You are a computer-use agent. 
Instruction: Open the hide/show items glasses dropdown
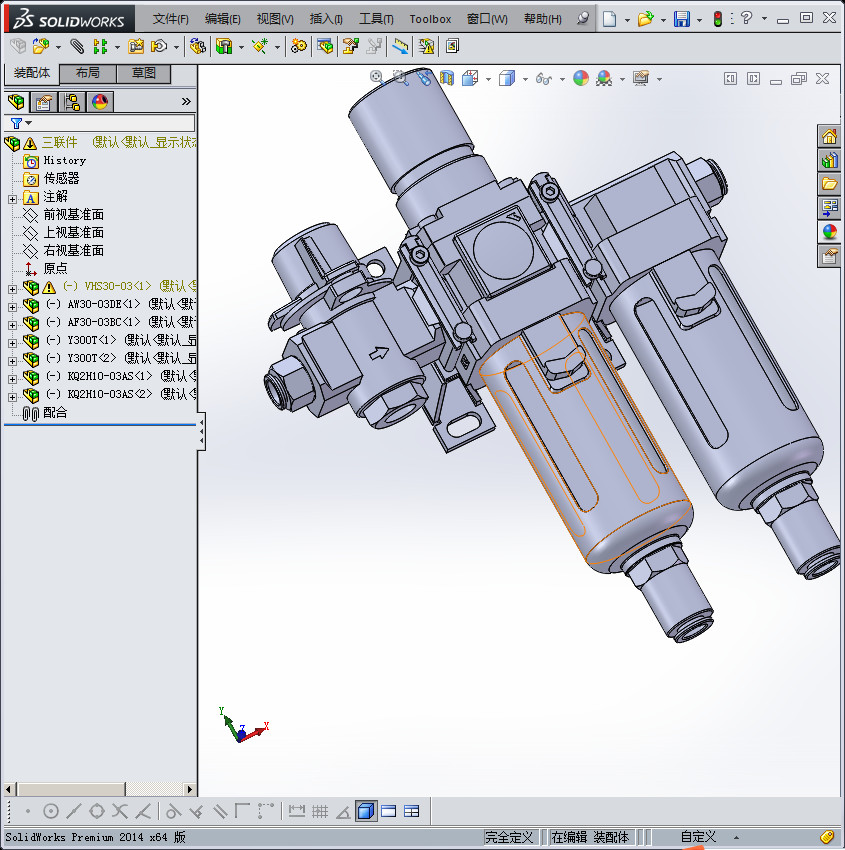543,79
